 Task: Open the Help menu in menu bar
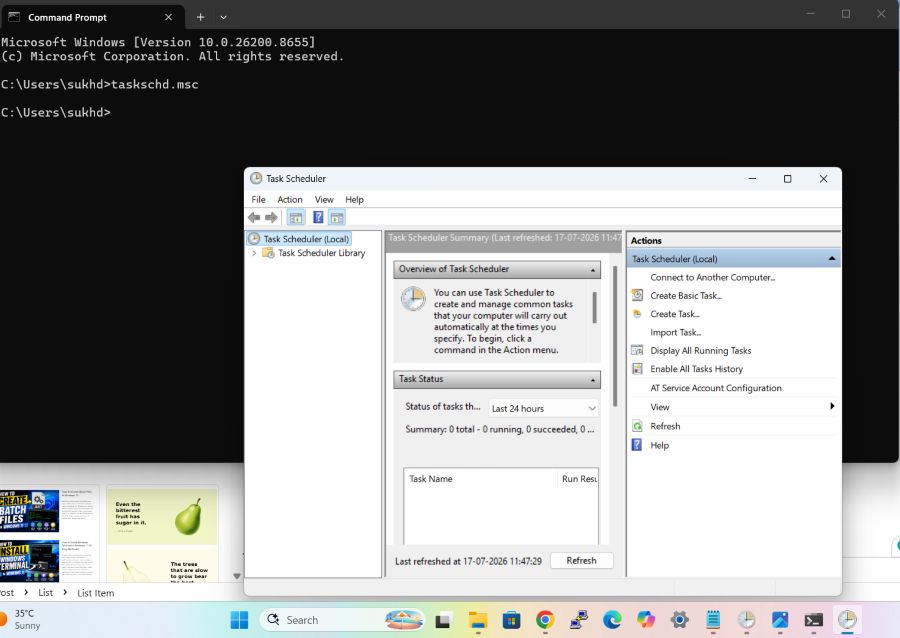[x=354, y=200]
